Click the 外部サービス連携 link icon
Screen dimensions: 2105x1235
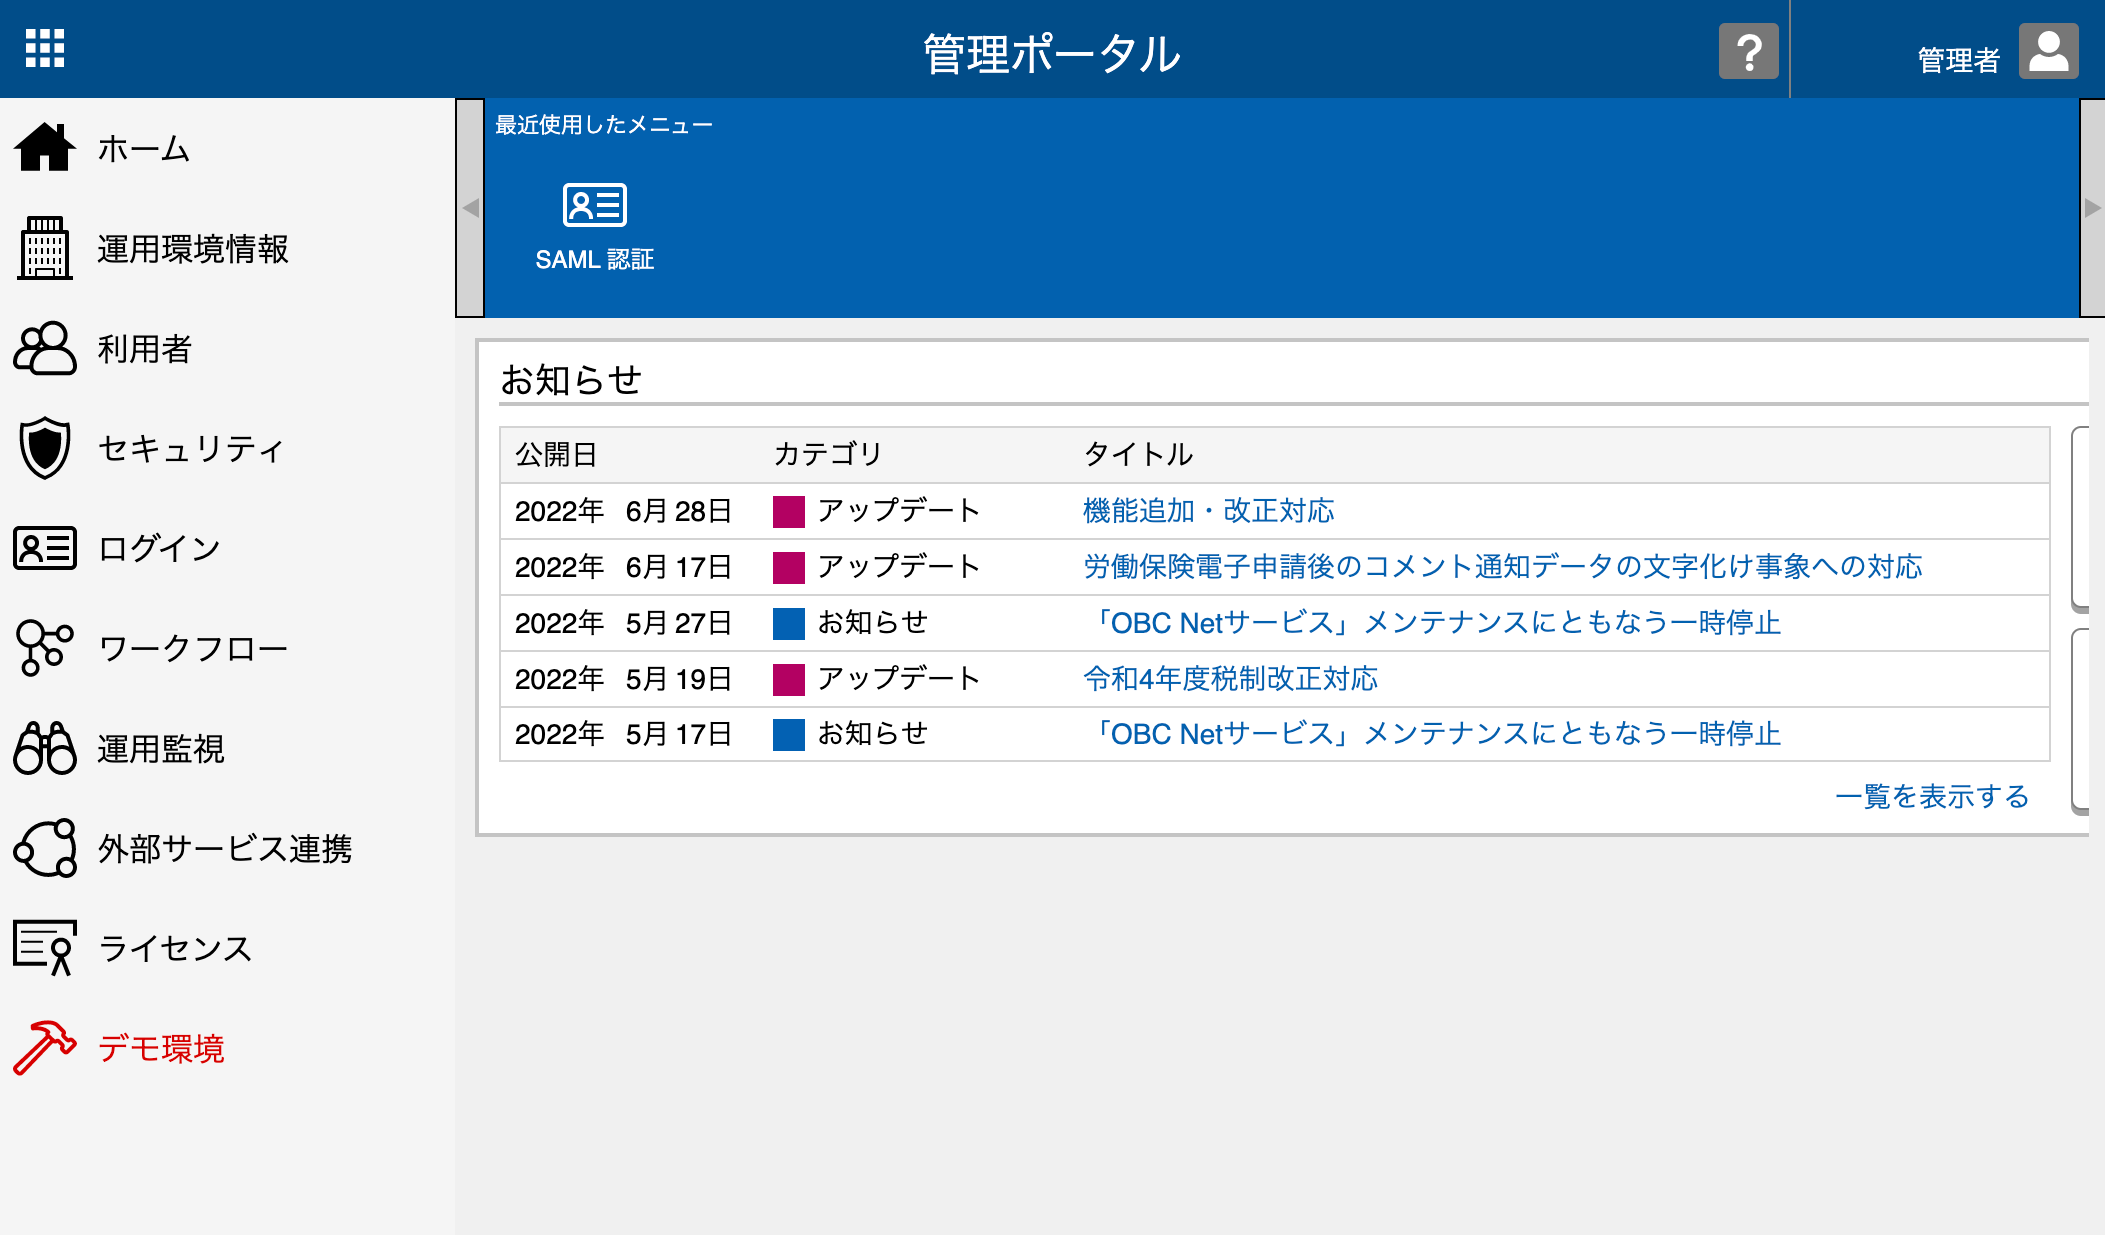pos(44,848)
